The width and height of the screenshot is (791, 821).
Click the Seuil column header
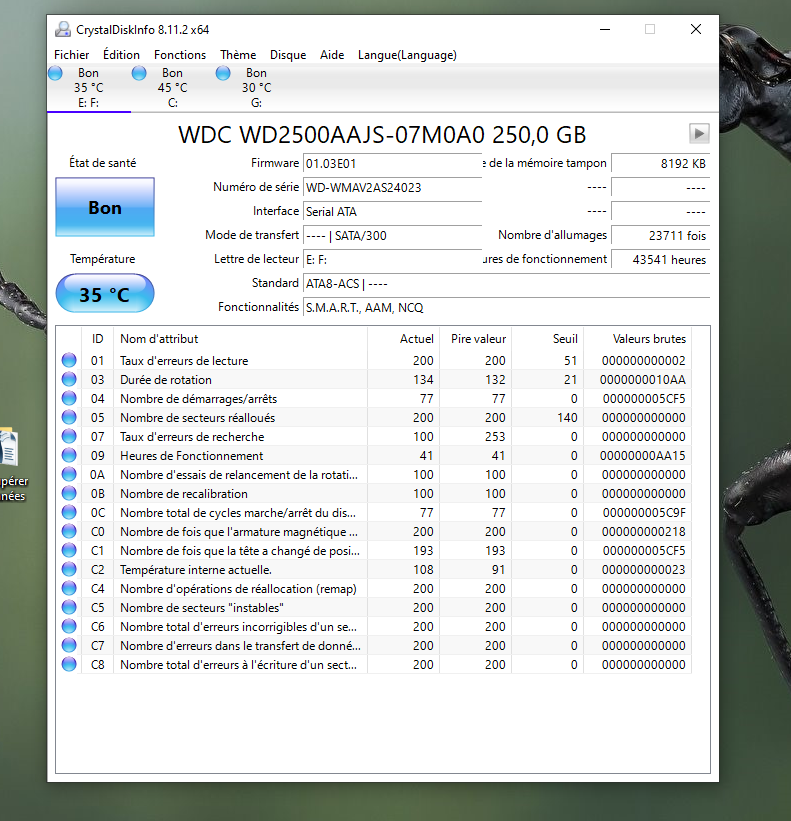[x=548, y=339]
